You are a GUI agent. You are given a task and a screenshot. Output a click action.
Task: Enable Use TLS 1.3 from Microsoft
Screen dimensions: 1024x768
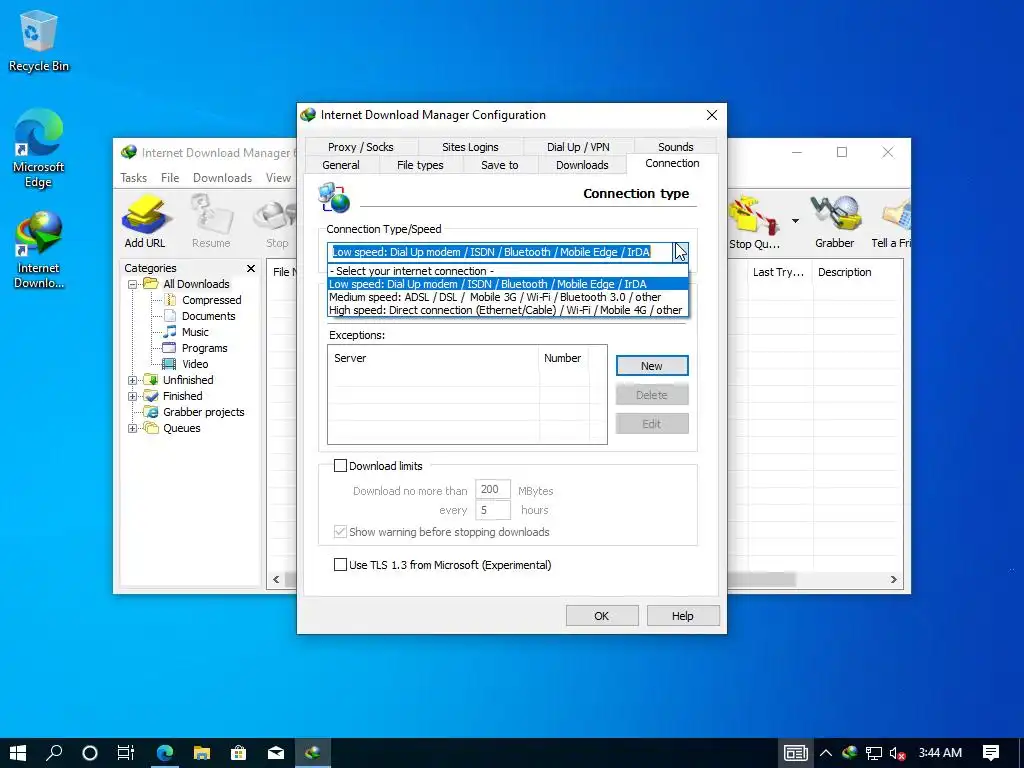pyautogui.click(x=340, y=564)
